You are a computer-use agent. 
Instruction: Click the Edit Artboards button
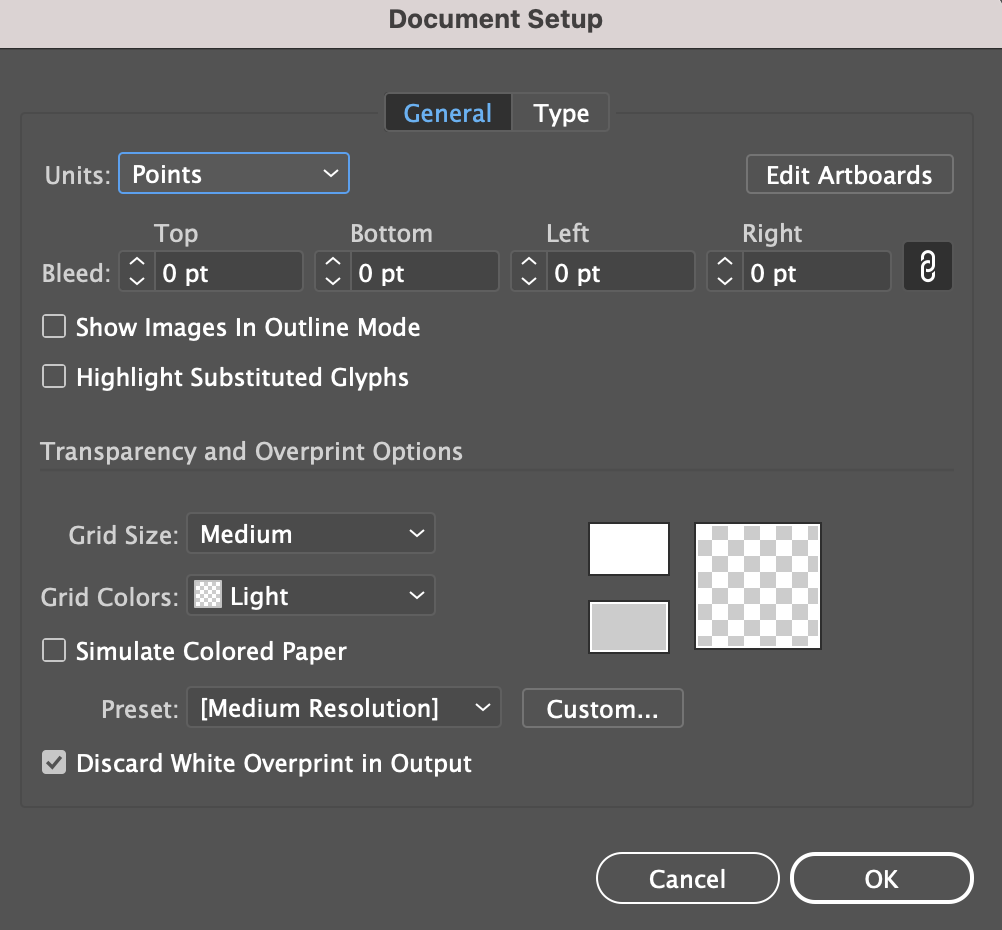pos(849,174)
